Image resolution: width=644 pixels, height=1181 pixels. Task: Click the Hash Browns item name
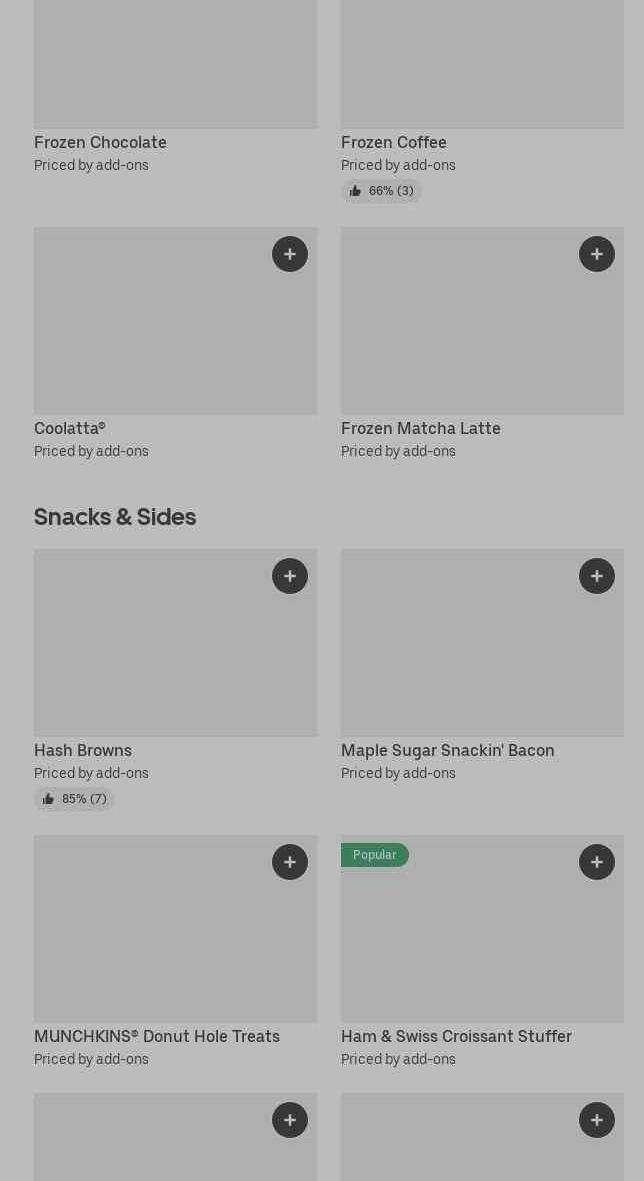click(82, 750)
